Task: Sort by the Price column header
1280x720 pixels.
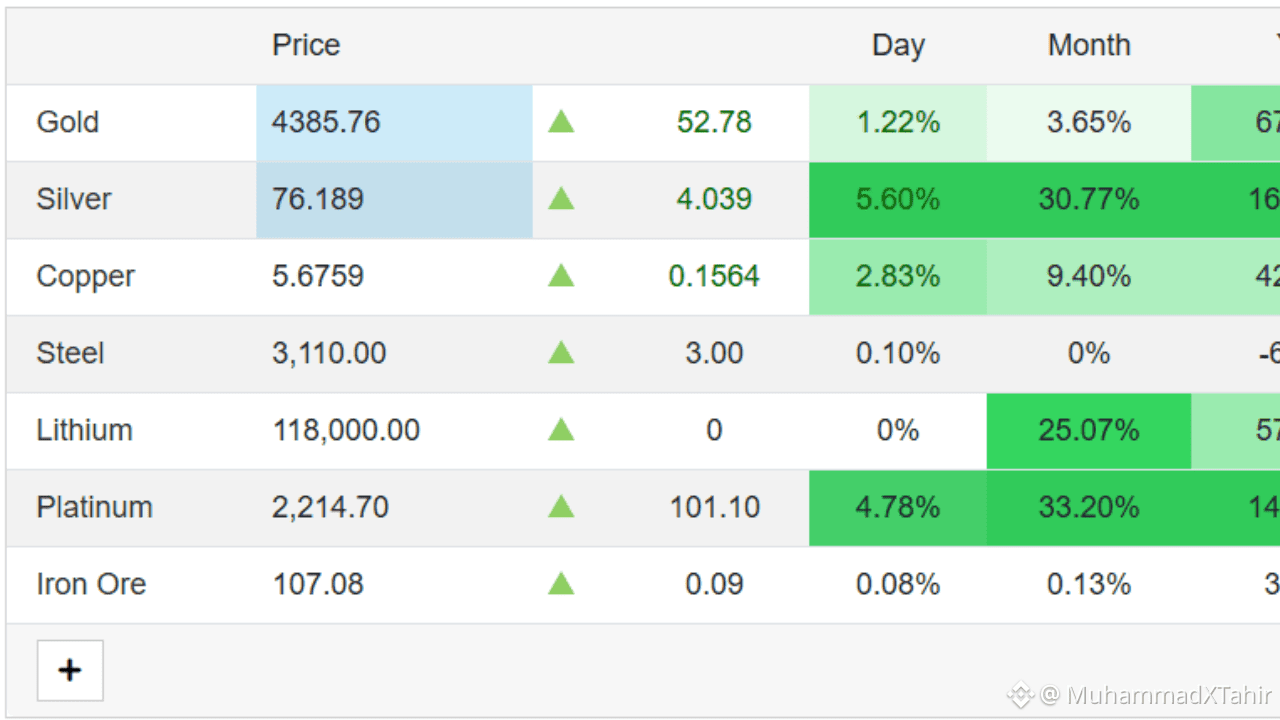Action: coord(306,45)
